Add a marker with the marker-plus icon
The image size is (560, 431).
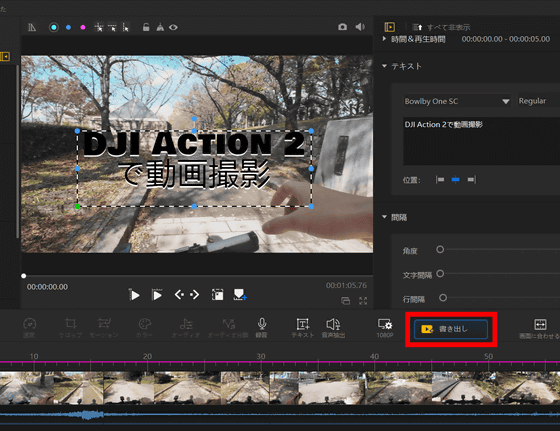pyautogui.click(x=240, y=295)
